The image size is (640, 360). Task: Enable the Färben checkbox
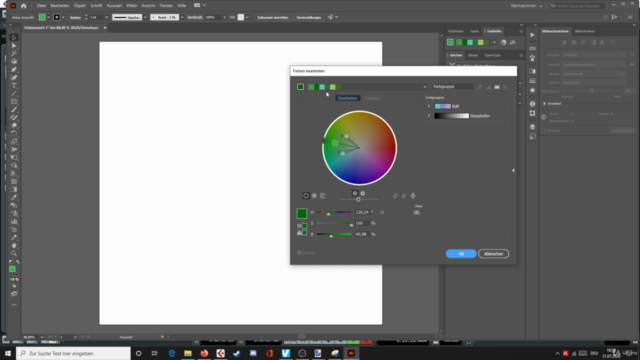pyautogui.click(x=299, y=253)
